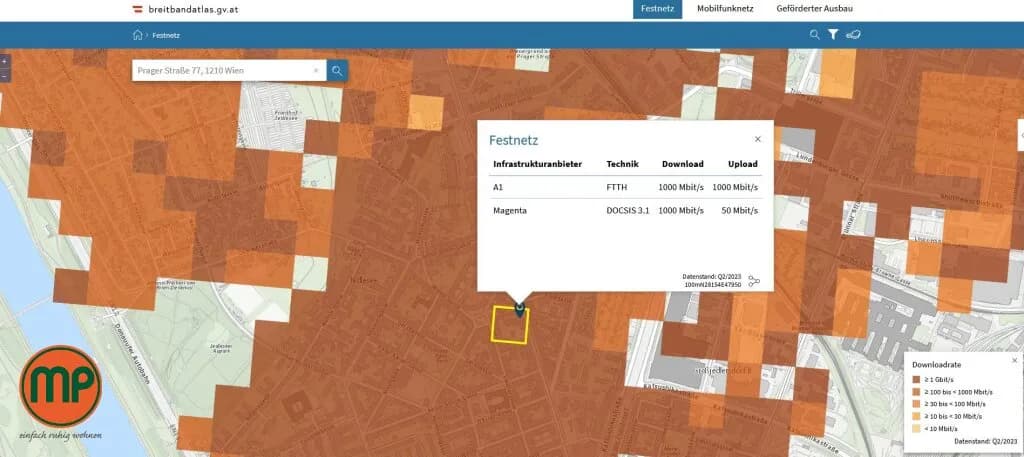The height and width of the screenshot is (457, 1024).
Task: Click the < 10 Mbit/s legend swatch
Action: pyautogui.click(x=917, y=428)
